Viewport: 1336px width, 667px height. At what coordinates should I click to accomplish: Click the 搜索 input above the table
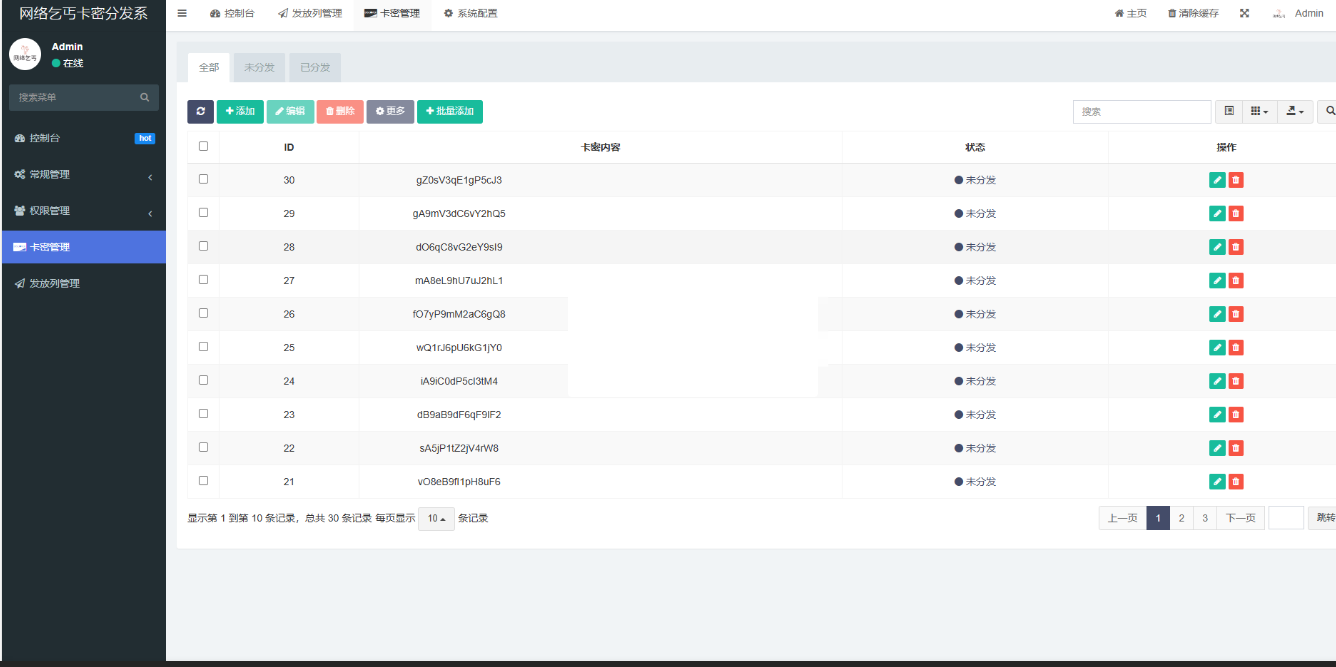(x=1142, y=111)
